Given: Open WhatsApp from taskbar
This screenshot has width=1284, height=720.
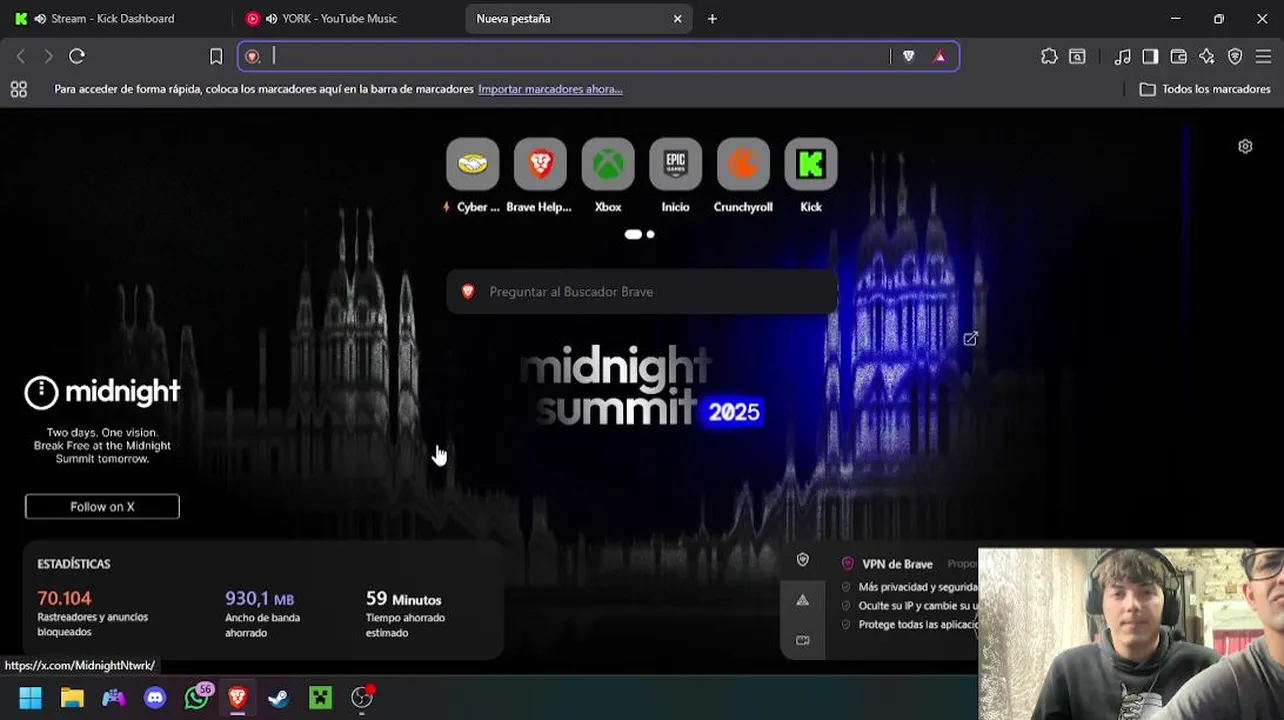Looking at the screenshot, I should tap(196, 698).
